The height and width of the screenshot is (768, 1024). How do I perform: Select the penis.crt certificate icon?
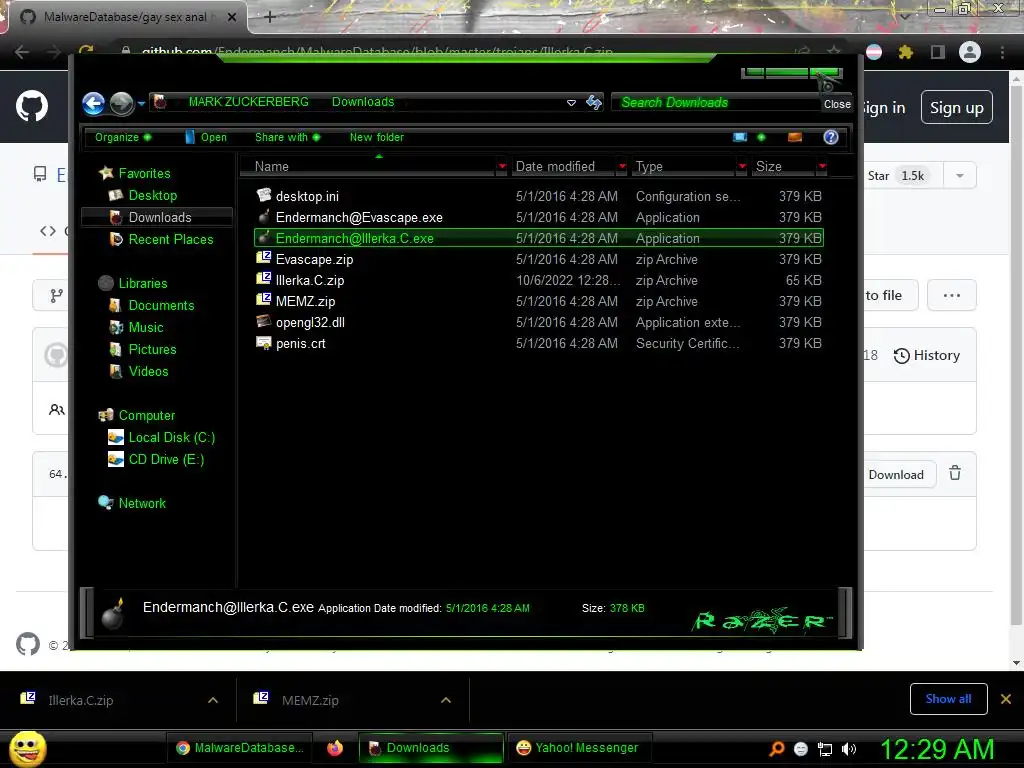point(264,343)
